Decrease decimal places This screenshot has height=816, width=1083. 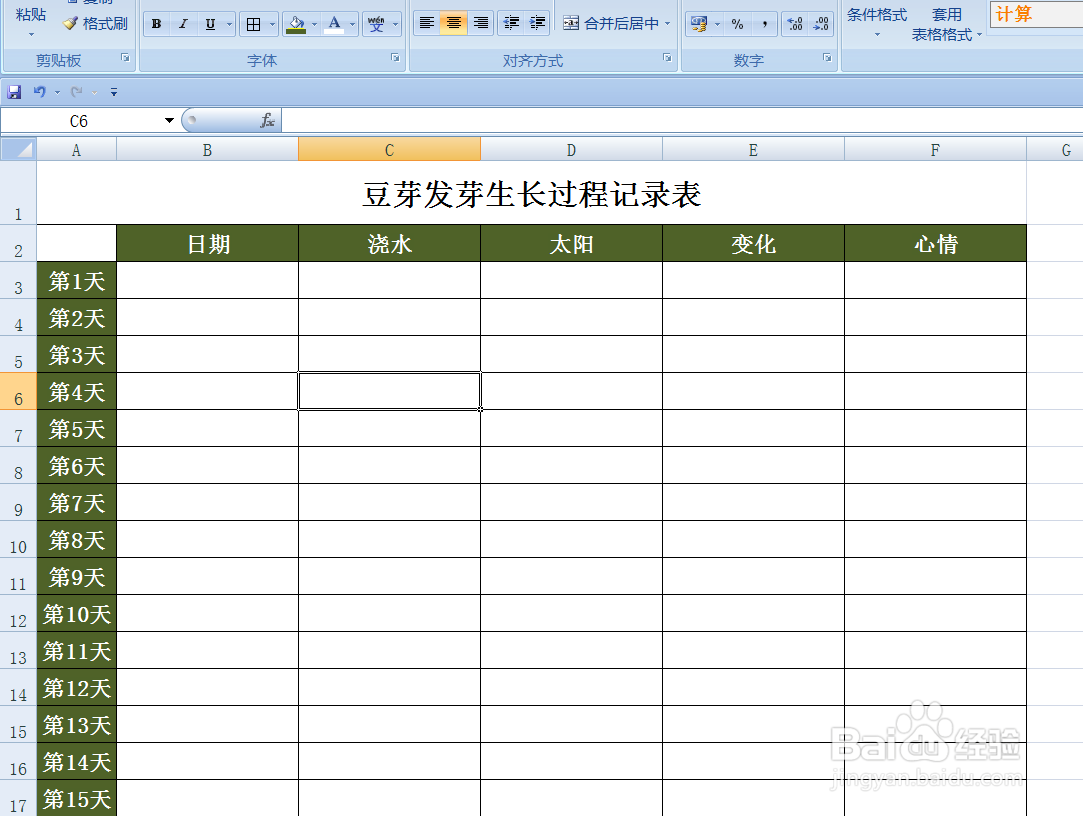(821, 24)
